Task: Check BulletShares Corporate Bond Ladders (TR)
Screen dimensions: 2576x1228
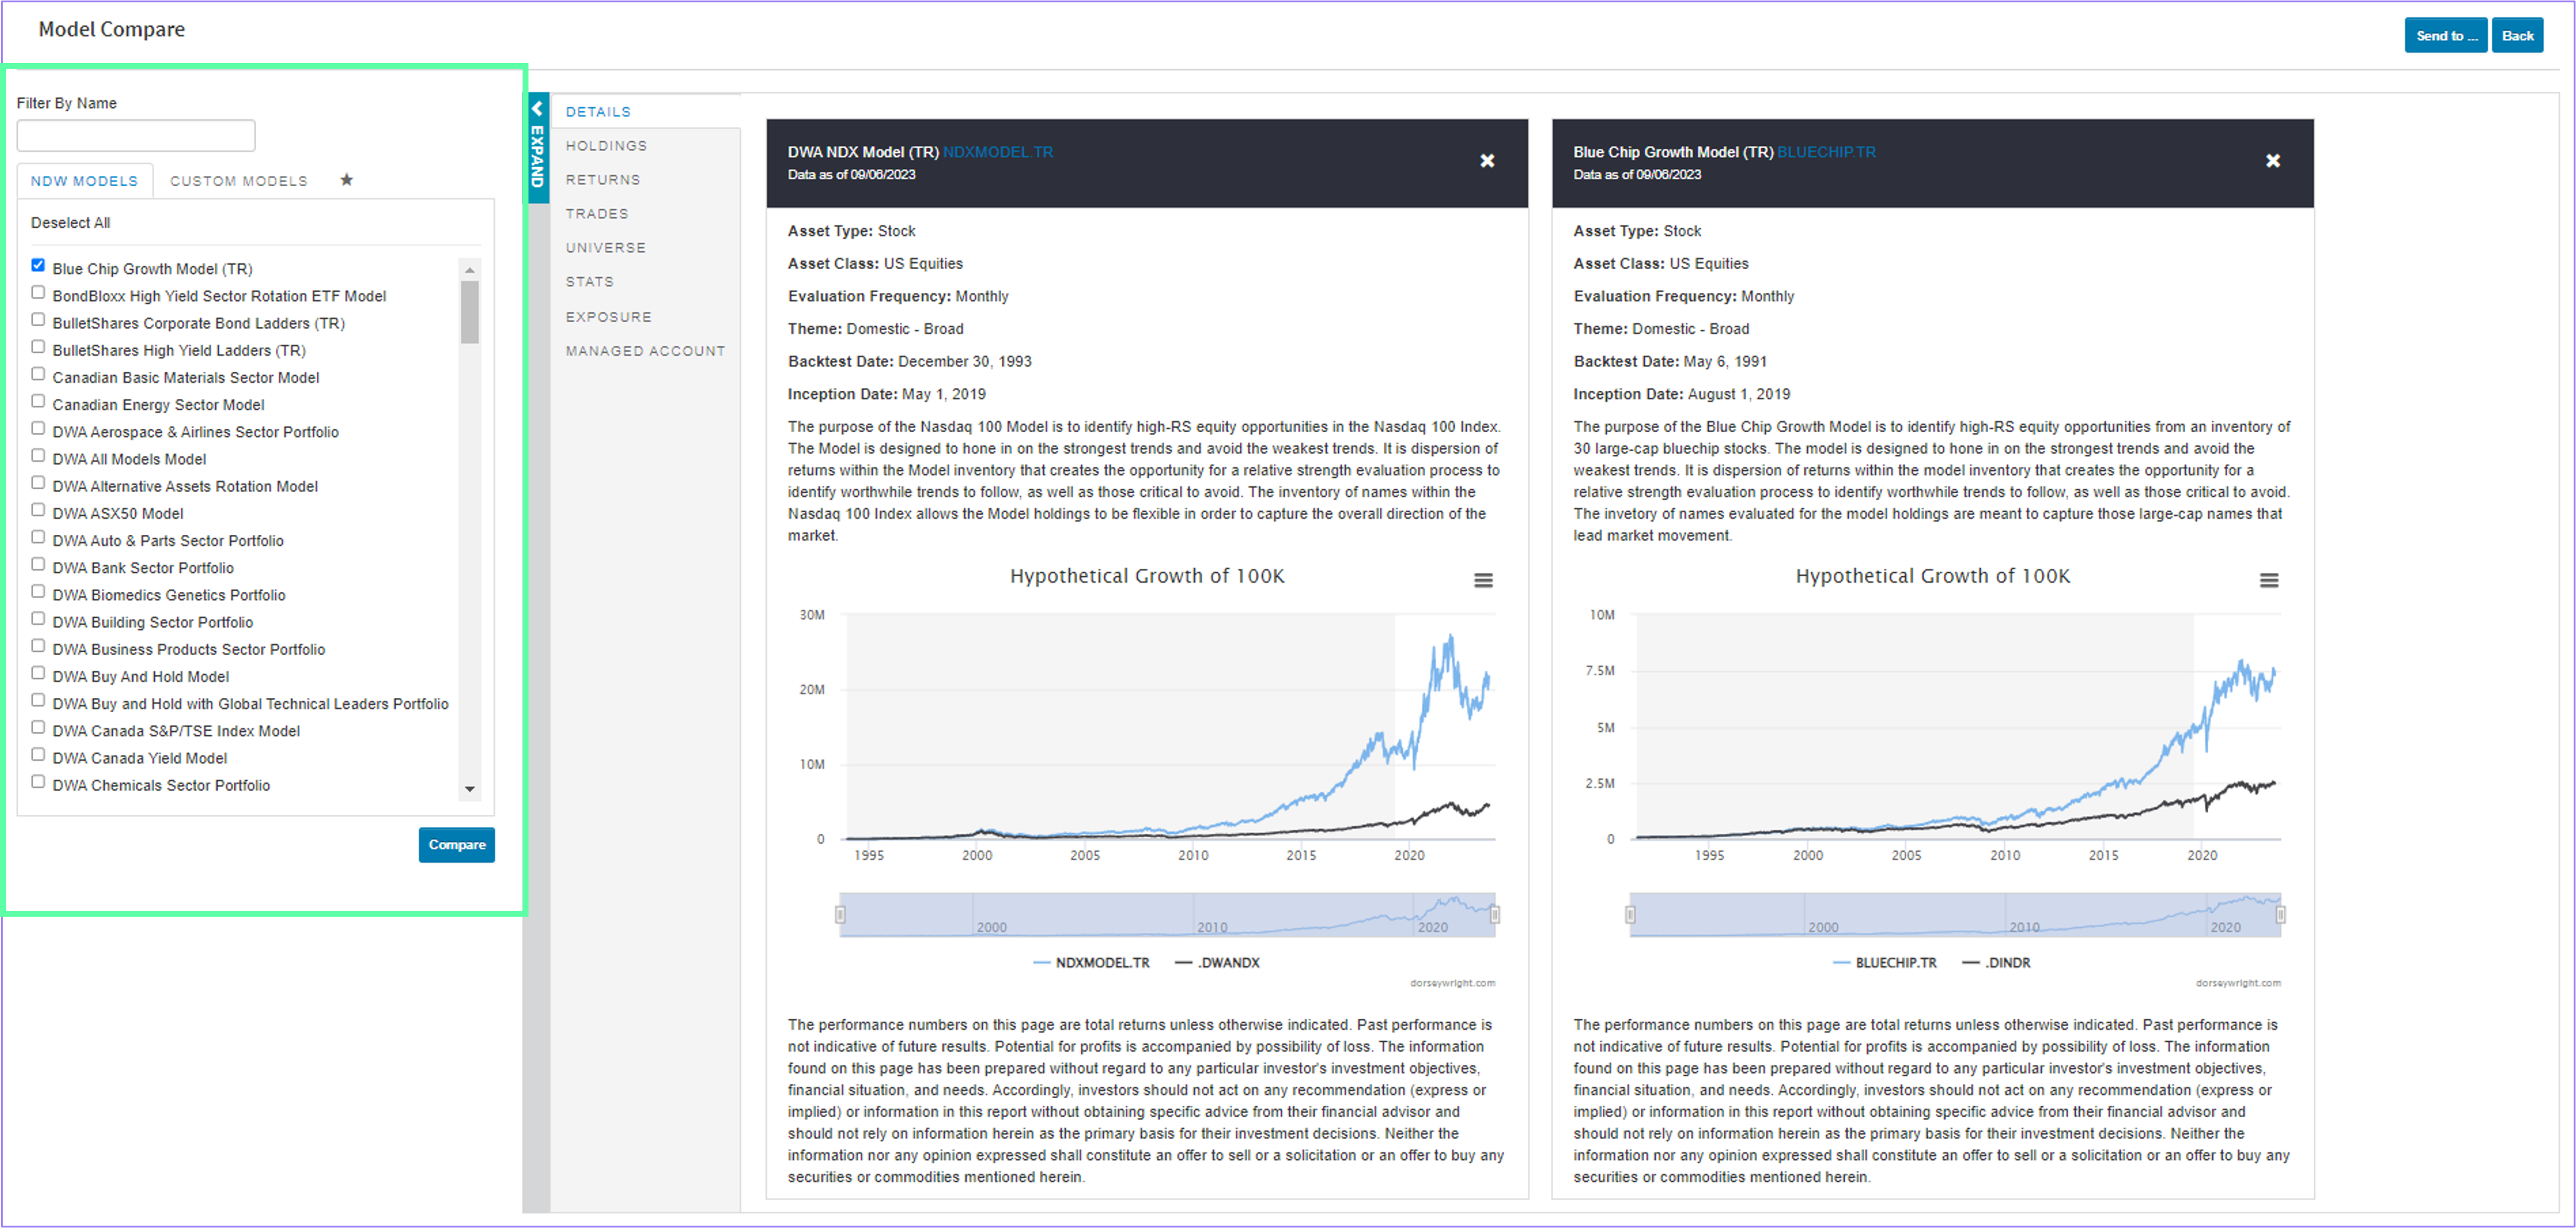Action: tap(38, 319)
